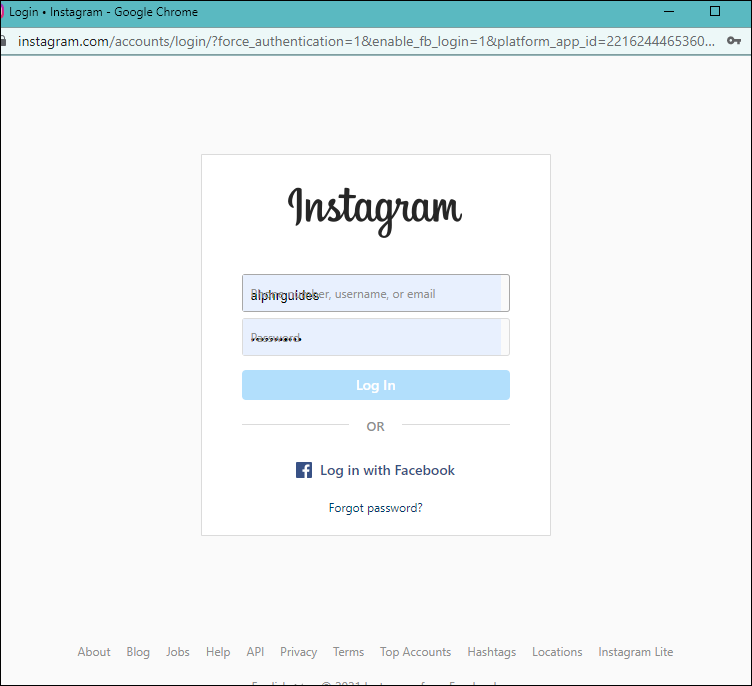Open the Help footer link
Screen dimensions: 752x686
point(218,652)
